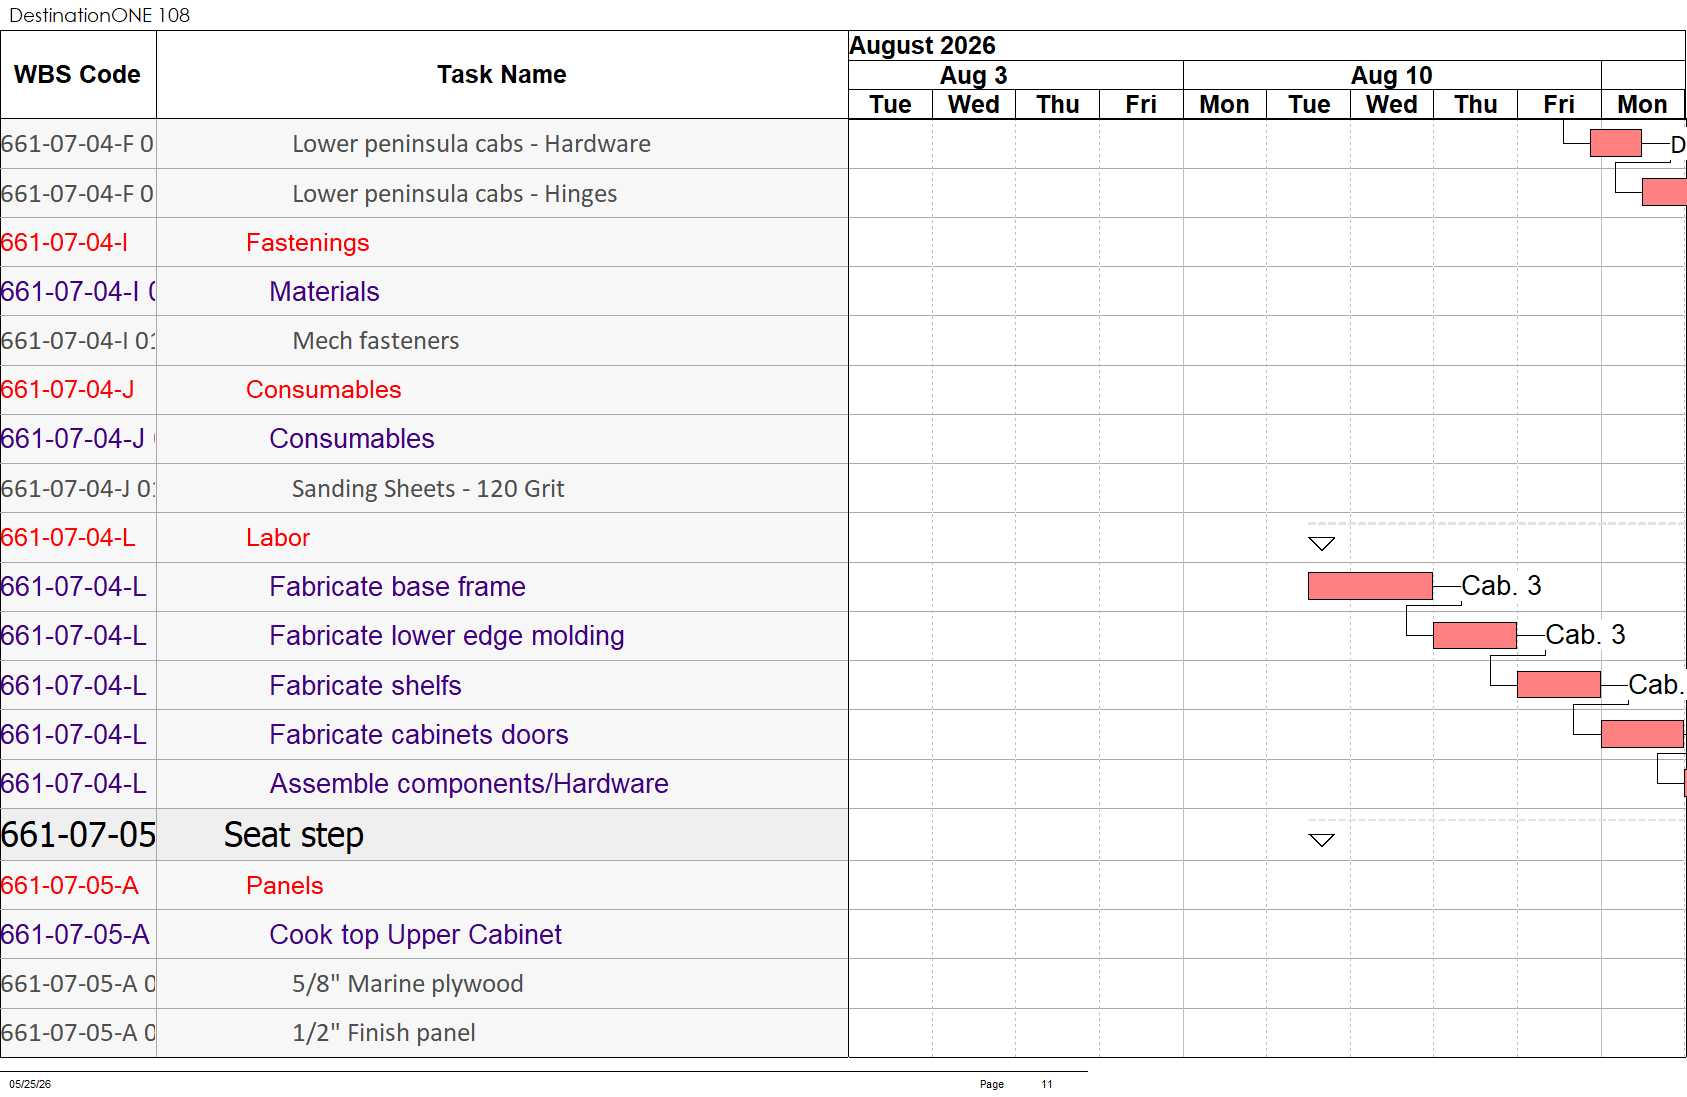Click the DestinationONE 108 title text
This screenshot has height=1097, width=1687.
(x=99, y=15)
